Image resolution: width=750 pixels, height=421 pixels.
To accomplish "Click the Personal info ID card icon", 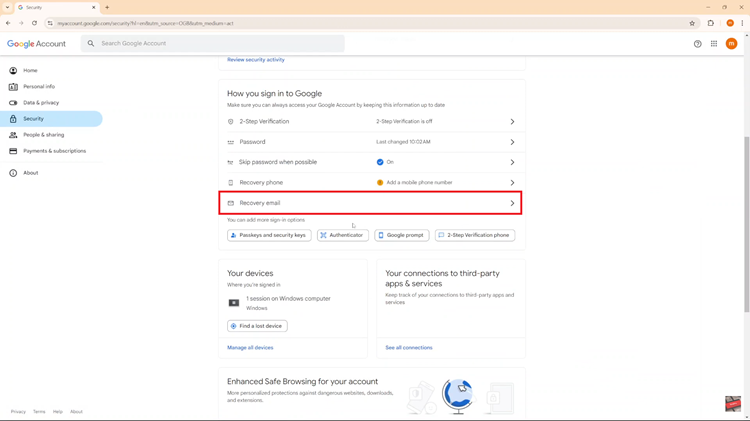I will coord(13,87).
